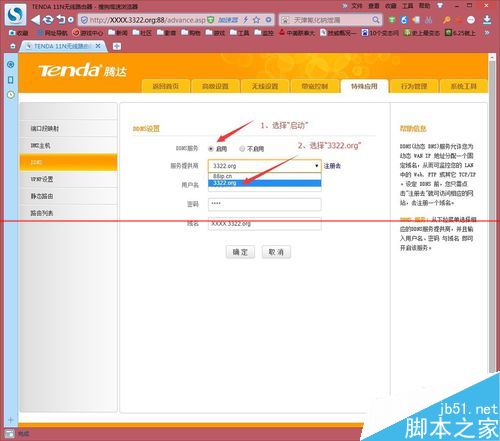Open the dropdown arrow beside the undo icon
The height and width of the screenshot is (441, 500).
70,20
